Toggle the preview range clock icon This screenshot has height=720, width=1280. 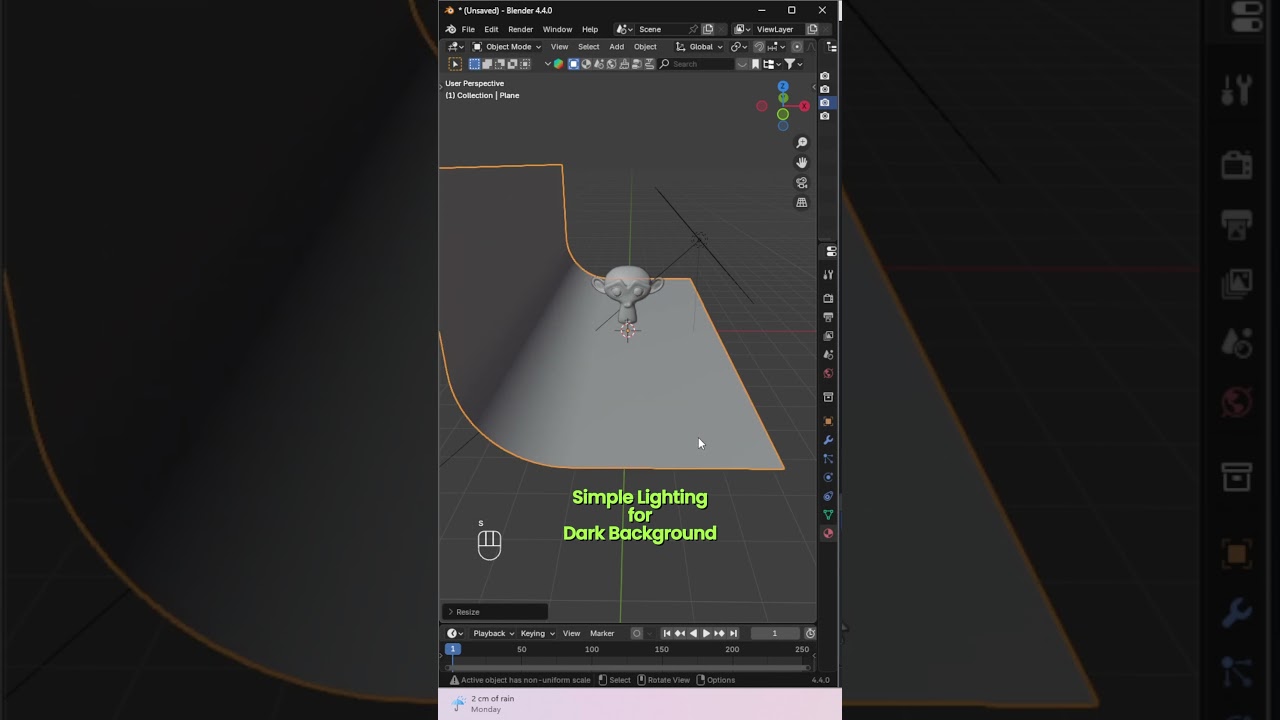pos(810,633)
